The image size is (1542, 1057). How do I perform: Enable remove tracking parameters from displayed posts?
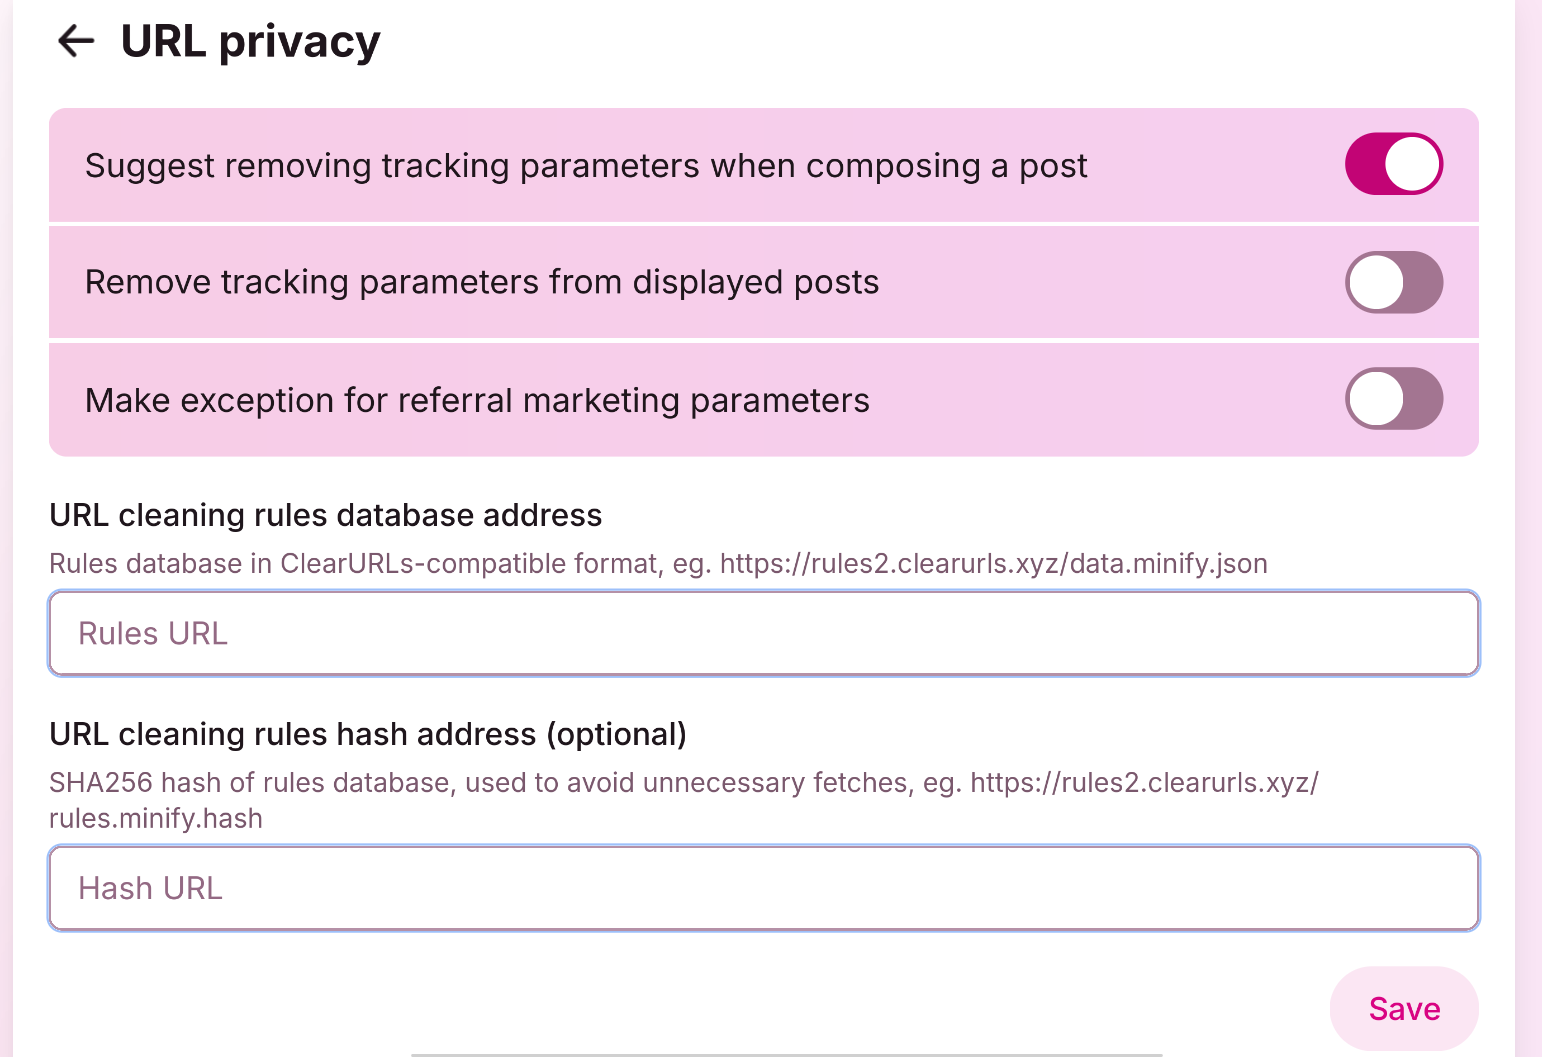tap(1393, 282)
